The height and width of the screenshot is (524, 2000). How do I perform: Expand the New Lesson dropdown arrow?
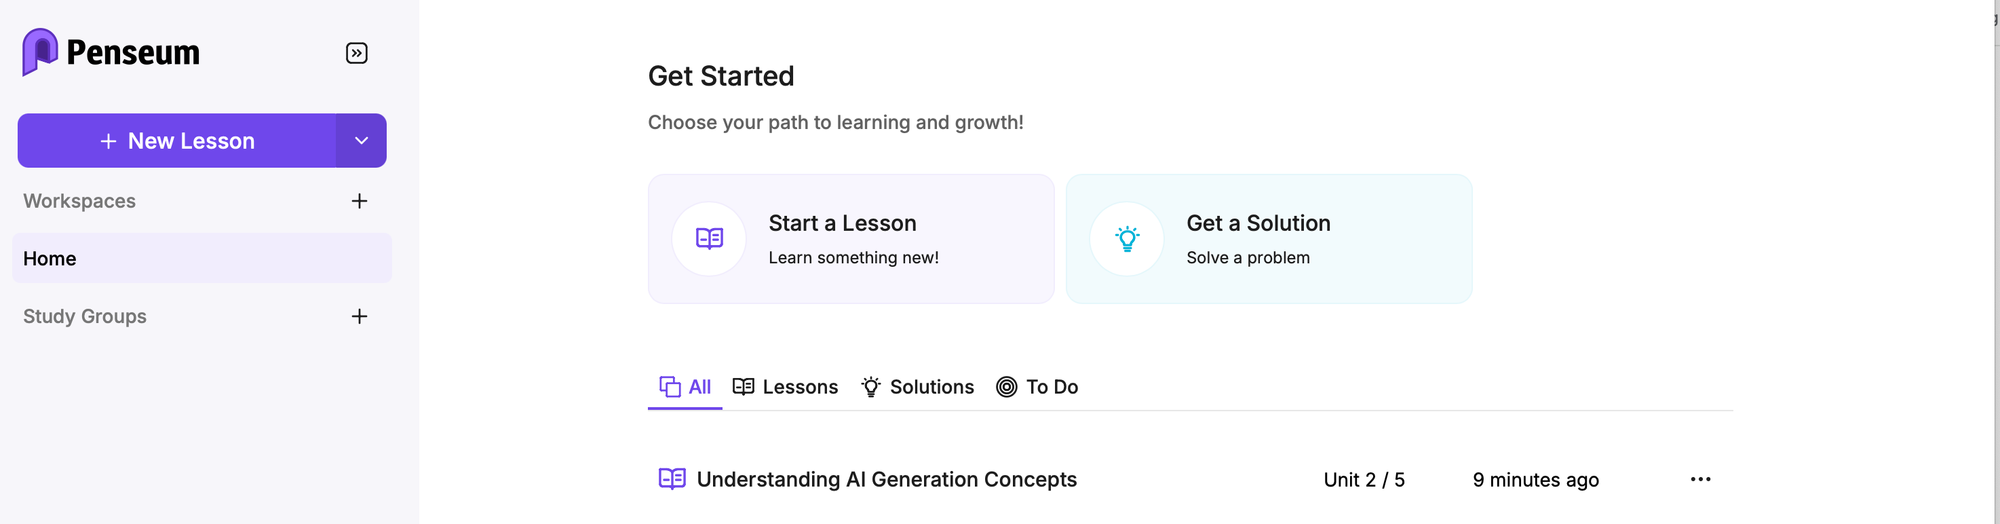coord(362,141)
